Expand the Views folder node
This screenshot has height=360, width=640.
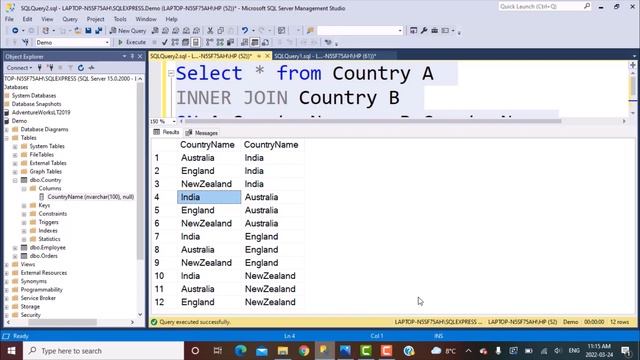pos(7,264)
